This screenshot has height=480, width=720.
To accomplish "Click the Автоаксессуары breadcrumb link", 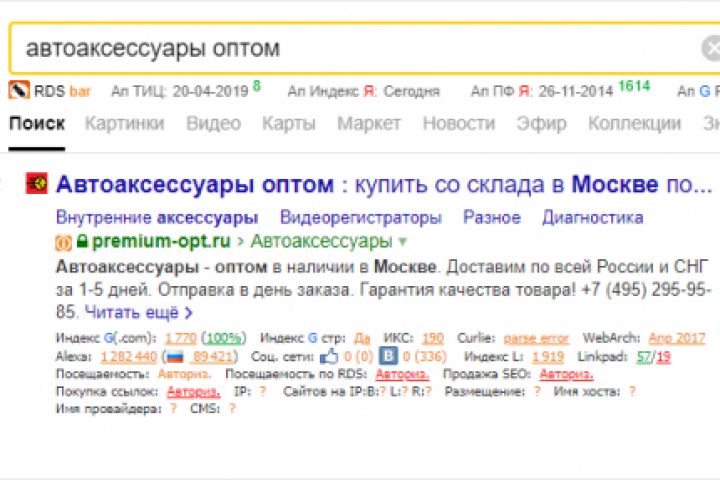I will point(321,241).
